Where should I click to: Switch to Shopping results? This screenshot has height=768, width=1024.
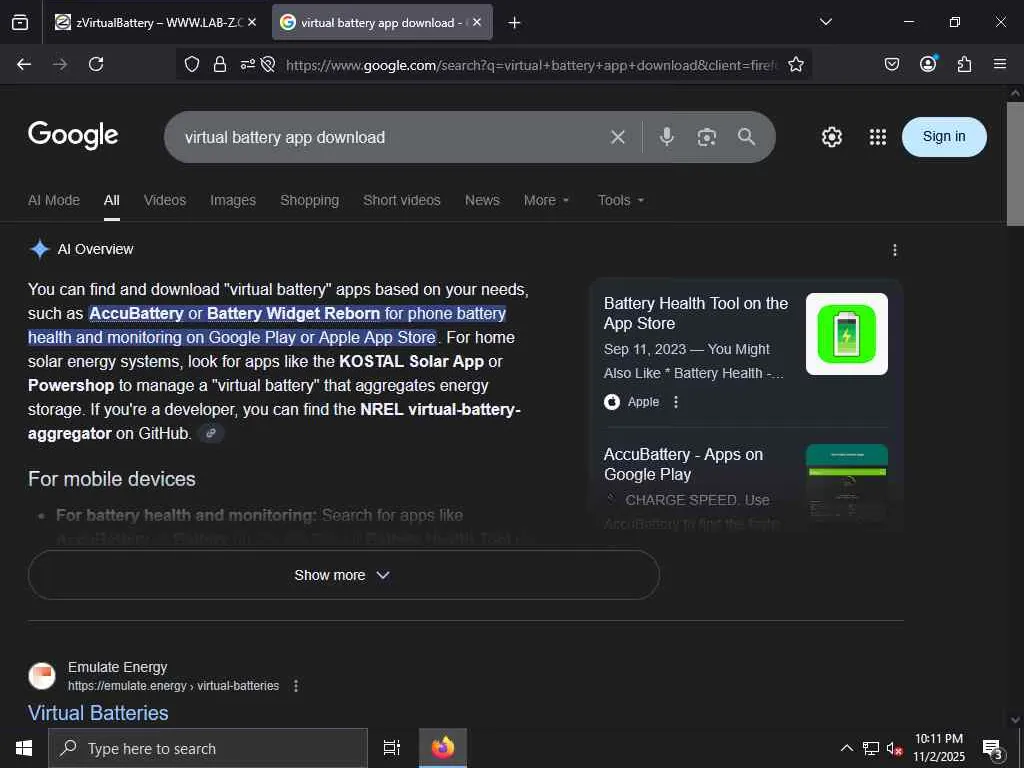click(x=310, y=200)
